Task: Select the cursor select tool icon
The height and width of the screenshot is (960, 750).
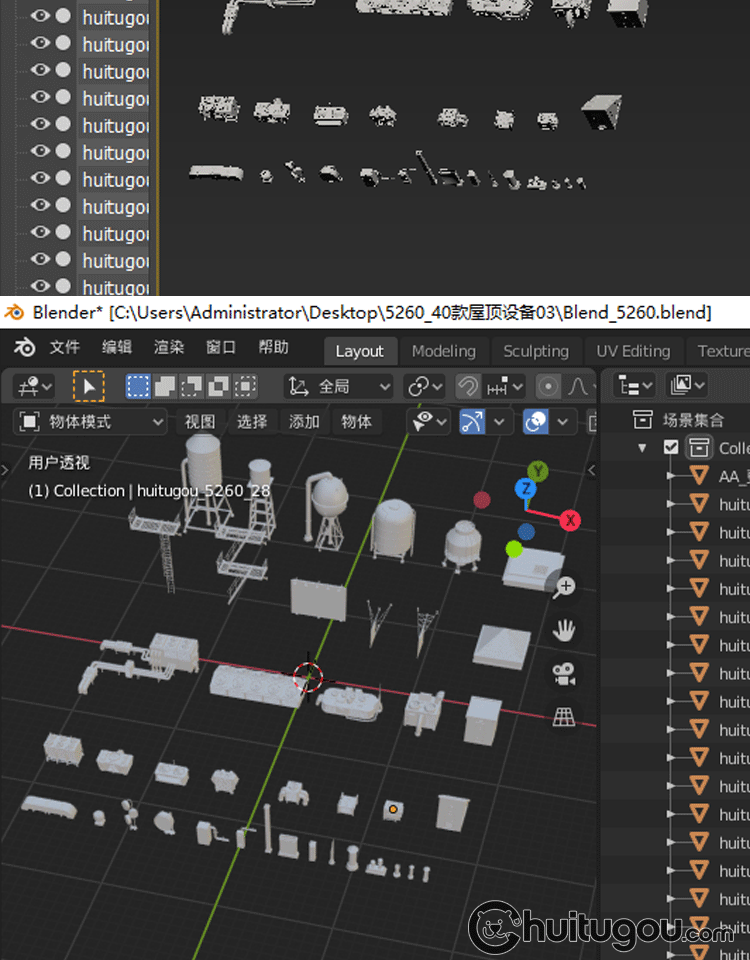Action: point(89,387)
